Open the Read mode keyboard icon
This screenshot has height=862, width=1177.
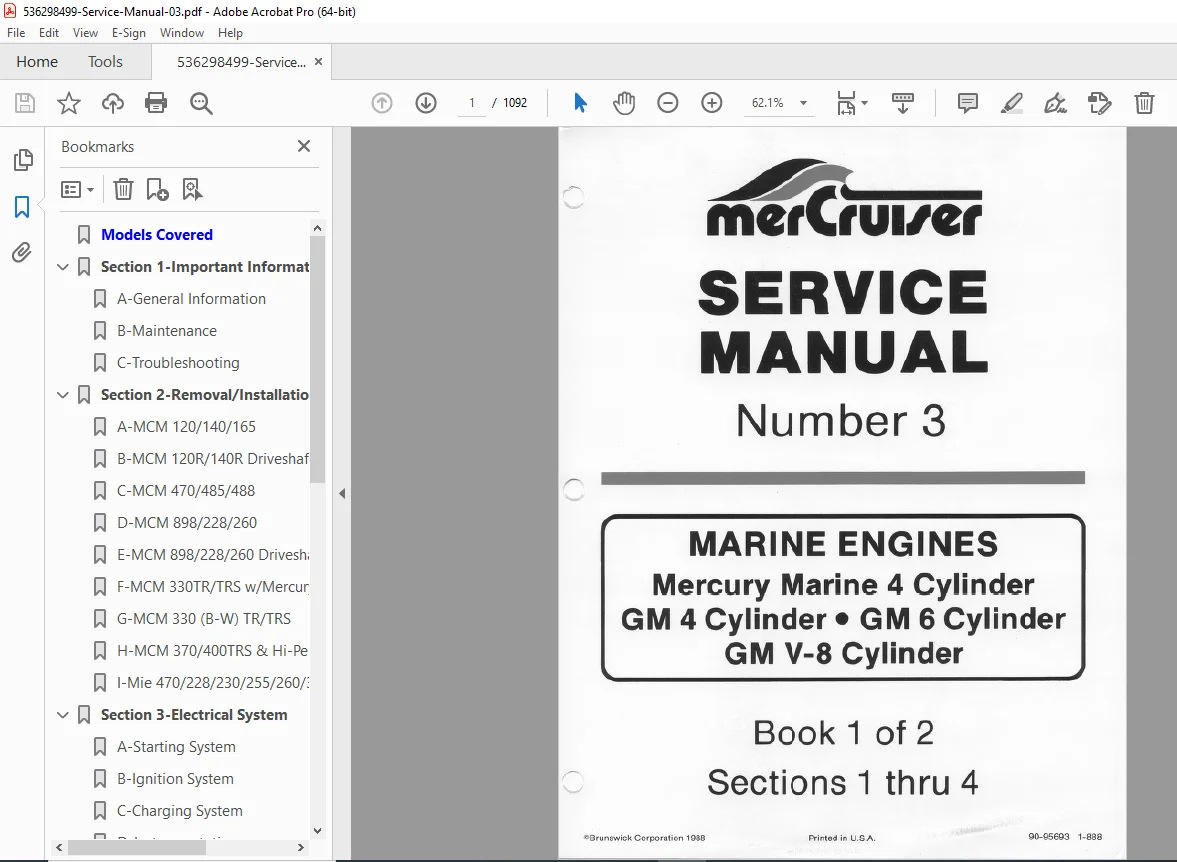point(902,103)
